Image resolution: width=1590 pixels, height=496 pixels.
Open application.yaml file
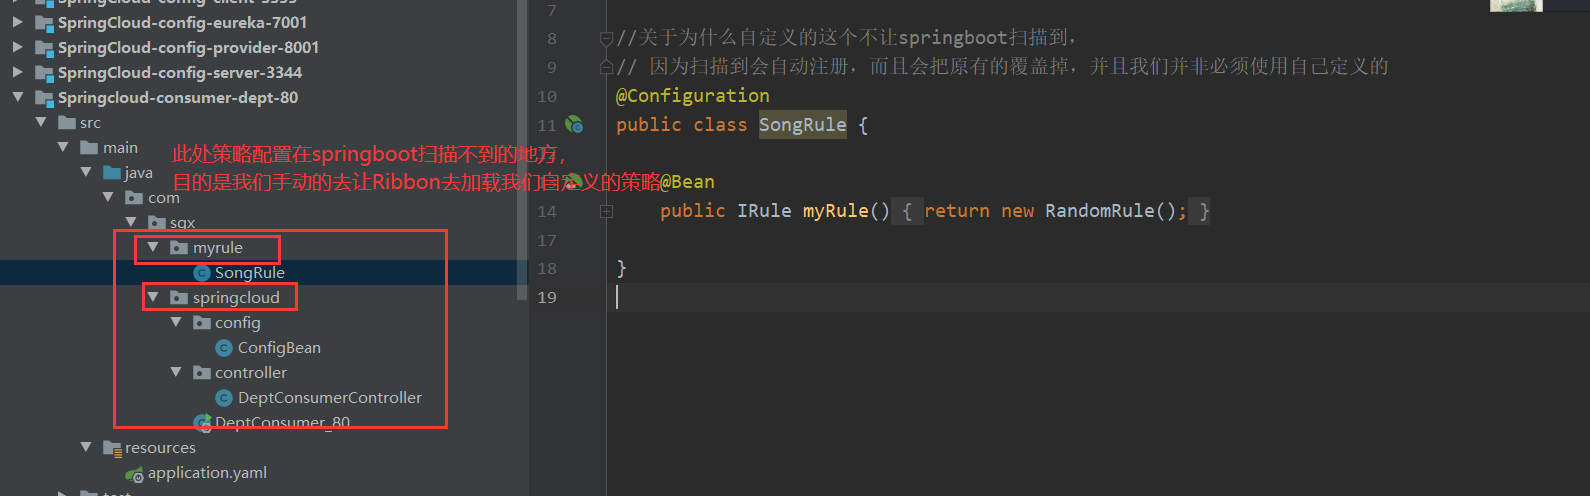click(x=207, y=472)
